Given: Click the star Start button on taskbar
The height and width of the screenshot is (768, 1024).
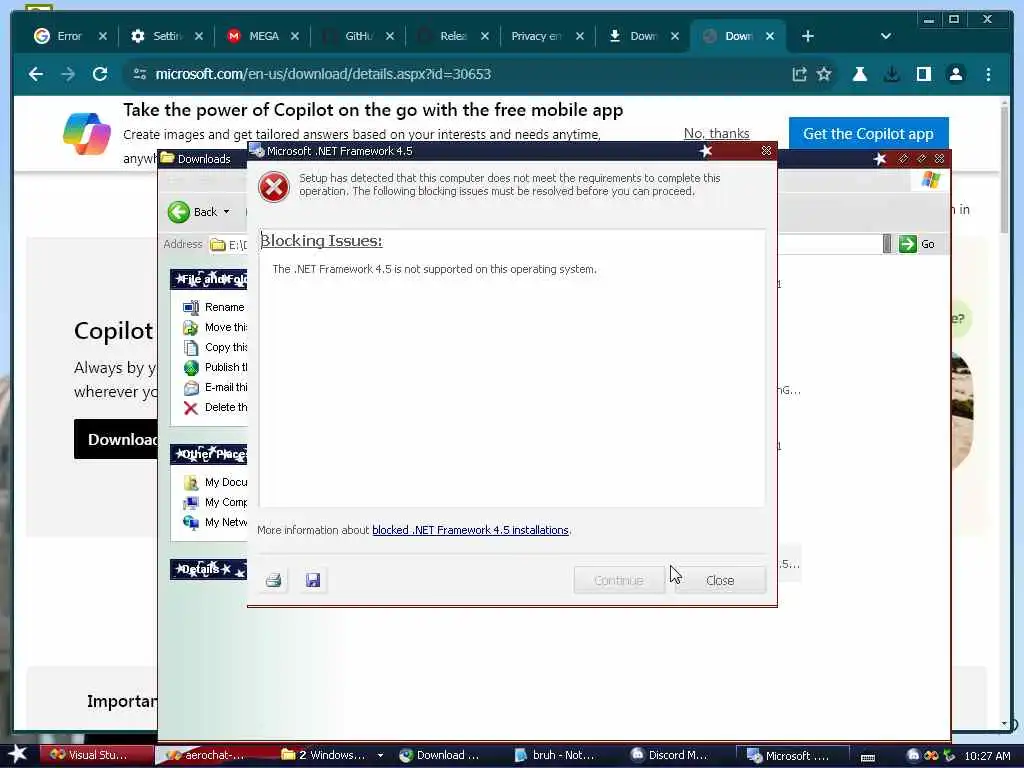Looking at the screenshot, I should [18, 754].
